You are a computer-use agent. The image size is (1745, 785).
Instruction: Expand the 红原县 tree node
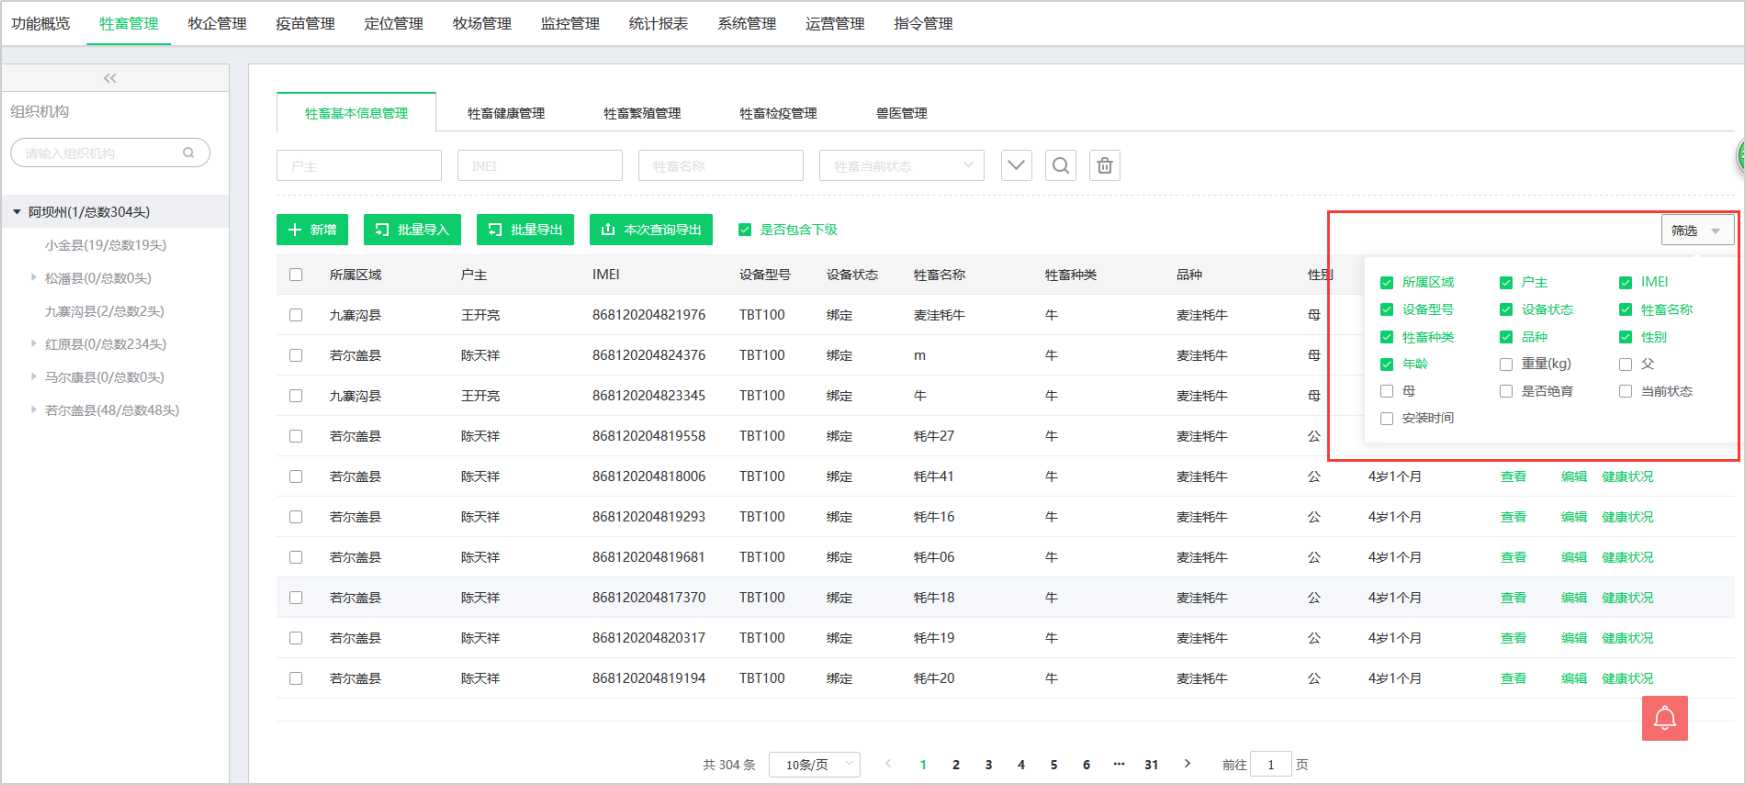(34, 344)
